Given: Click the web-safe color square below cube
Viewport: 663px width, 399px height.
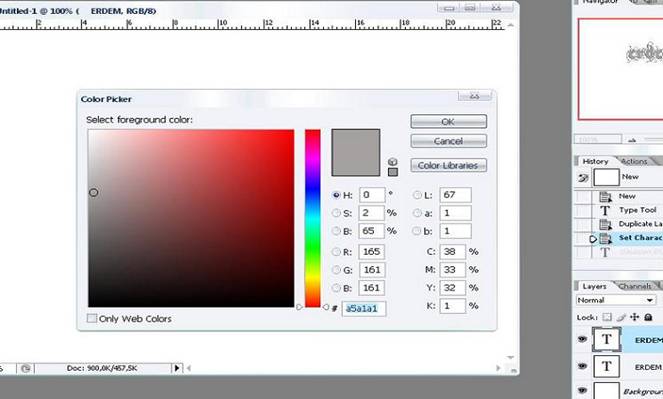Looking at the screenshot, I should [x=393, y=172].
